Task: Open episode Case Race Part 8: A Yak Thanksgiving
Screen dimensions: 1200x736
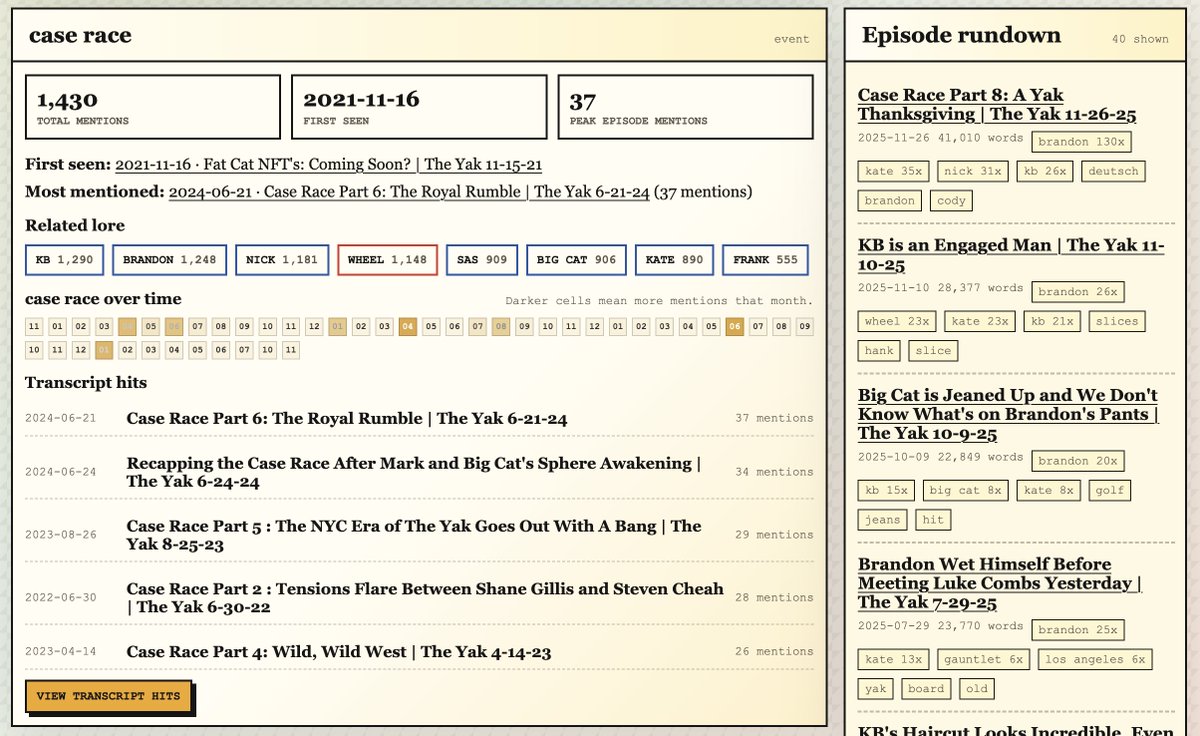Action: click(997, 105)
